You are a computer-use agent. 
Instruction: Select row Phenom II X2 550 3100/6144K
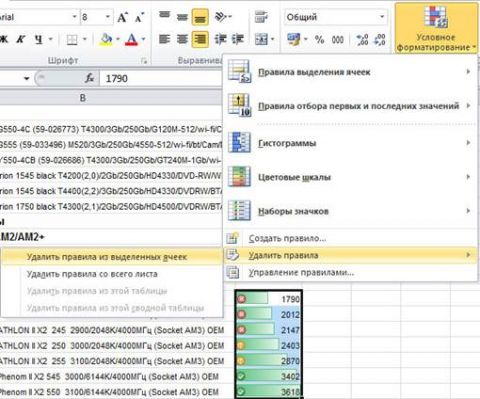tap(109, 392)
